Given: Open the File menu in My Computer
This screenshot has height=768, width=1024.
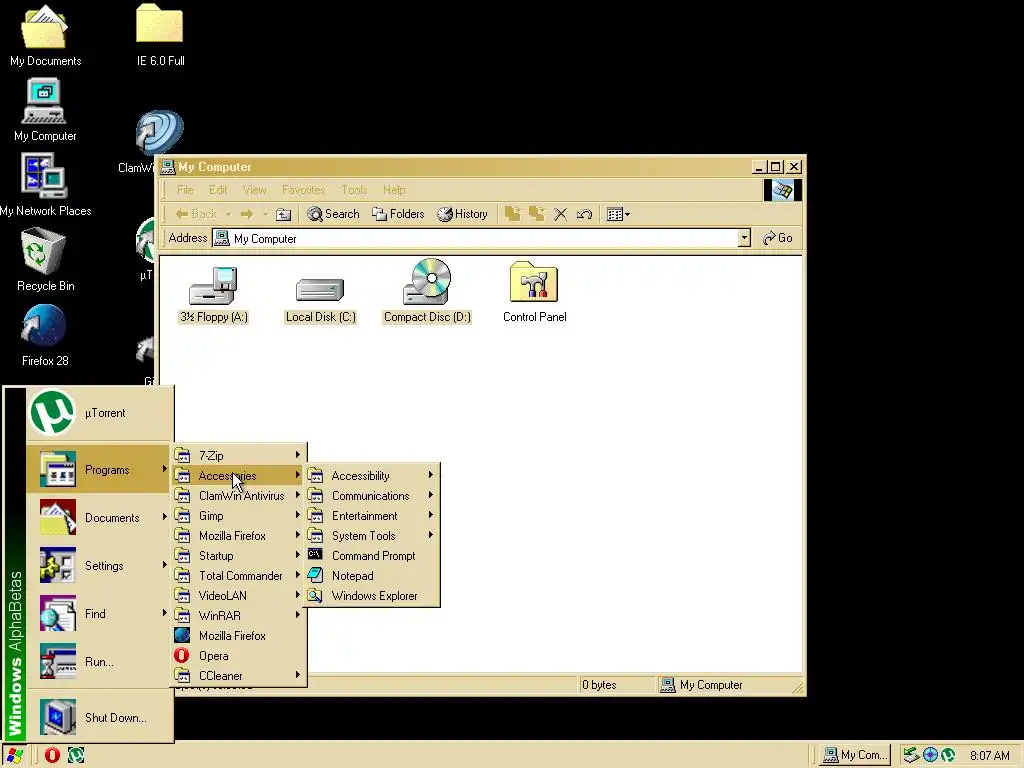Looking at the screenshot, I should (x=185, y=190).
